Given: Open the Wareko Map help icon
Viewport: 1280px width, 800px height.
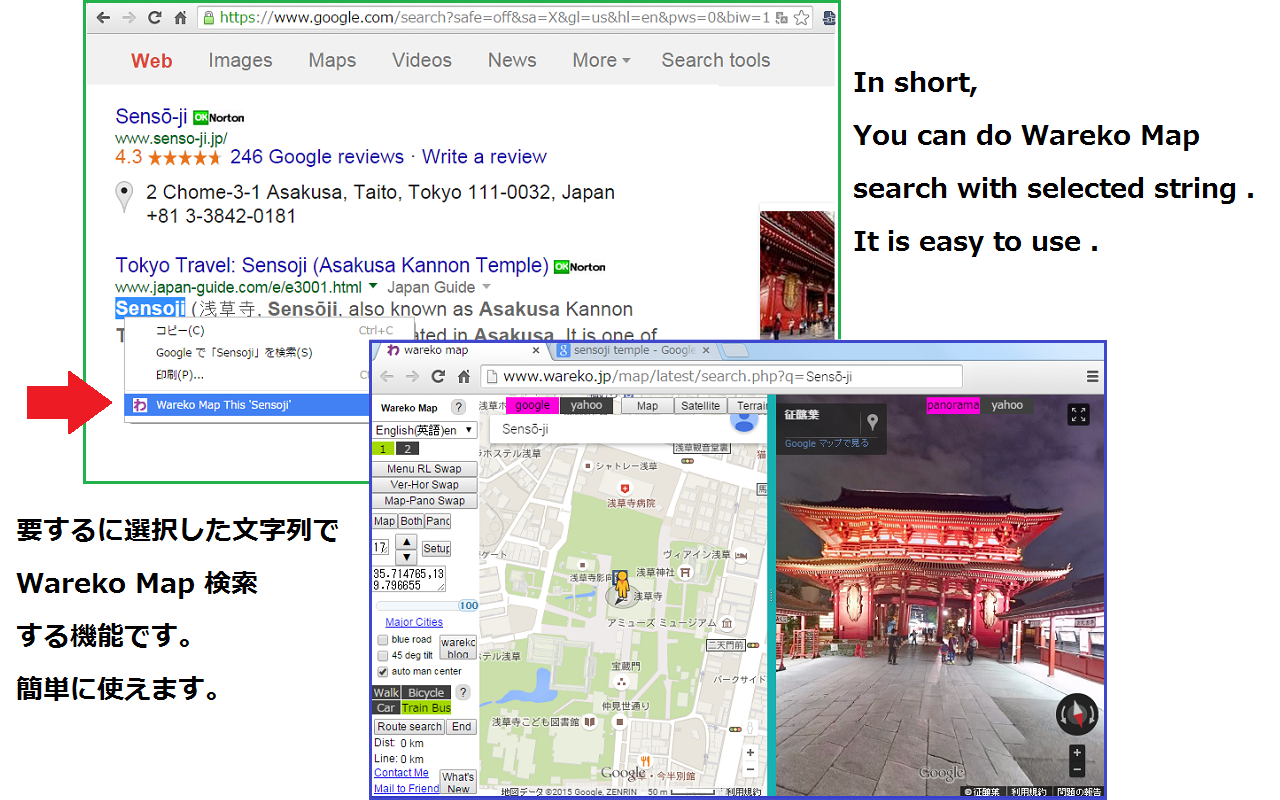Looking at the screenshot, I should tap(458, 408).
